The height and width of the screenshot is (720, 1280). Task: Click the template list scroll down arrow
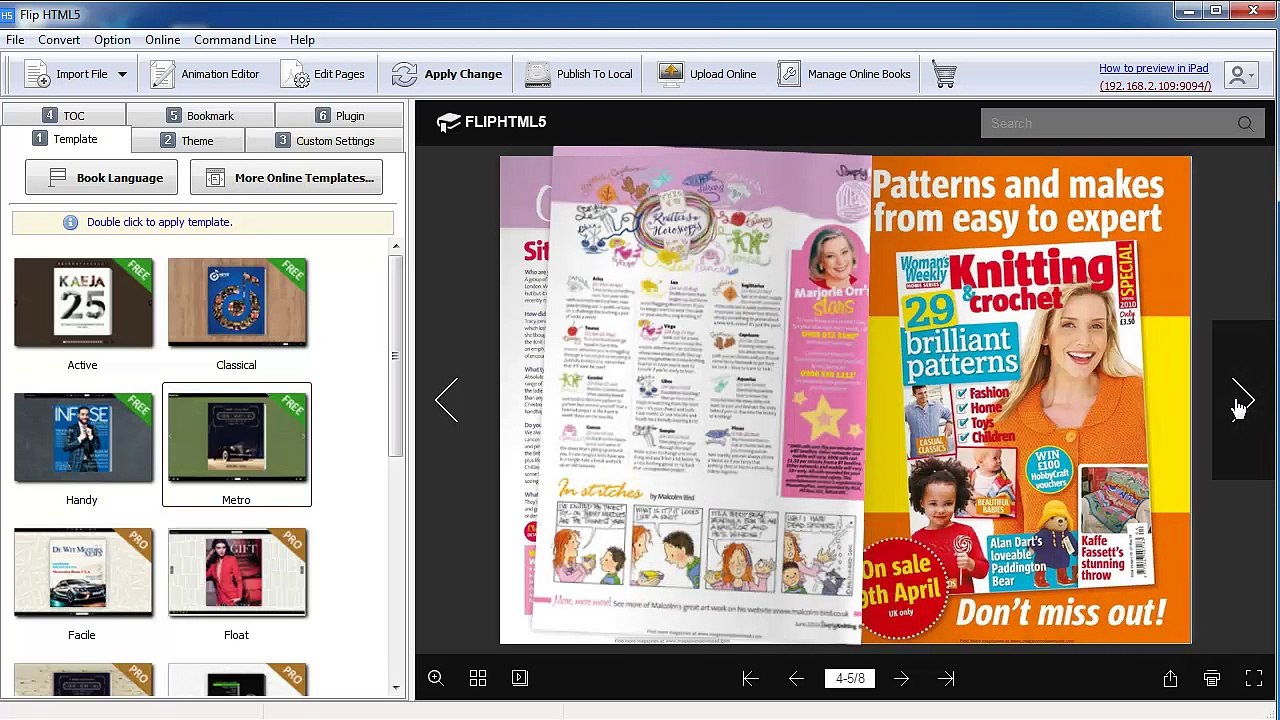[x=396, y=687]
